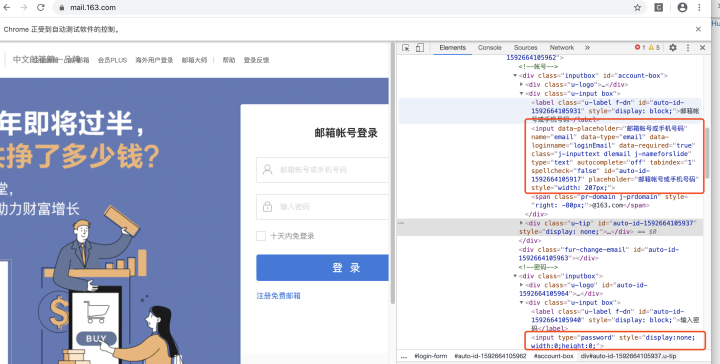Click the #auto-id-1592664105962 breadcrumb
The height and width of the screenshot is (364, 720).
point(490,356)
